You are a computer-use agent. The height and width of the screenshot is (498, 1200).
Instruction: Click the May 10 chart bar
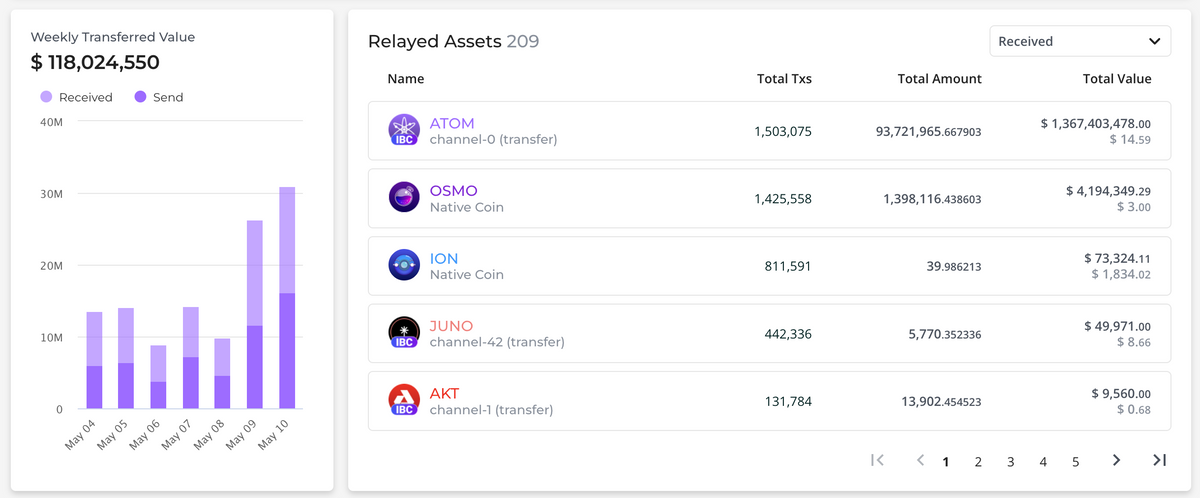coord(287,298)
